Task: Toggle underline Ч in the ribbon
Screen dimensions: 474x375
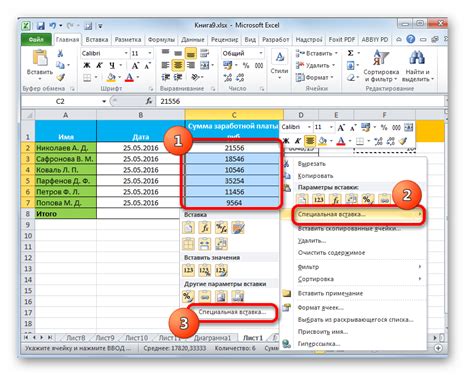Action: pyautogui.click(x=112, y=65)
